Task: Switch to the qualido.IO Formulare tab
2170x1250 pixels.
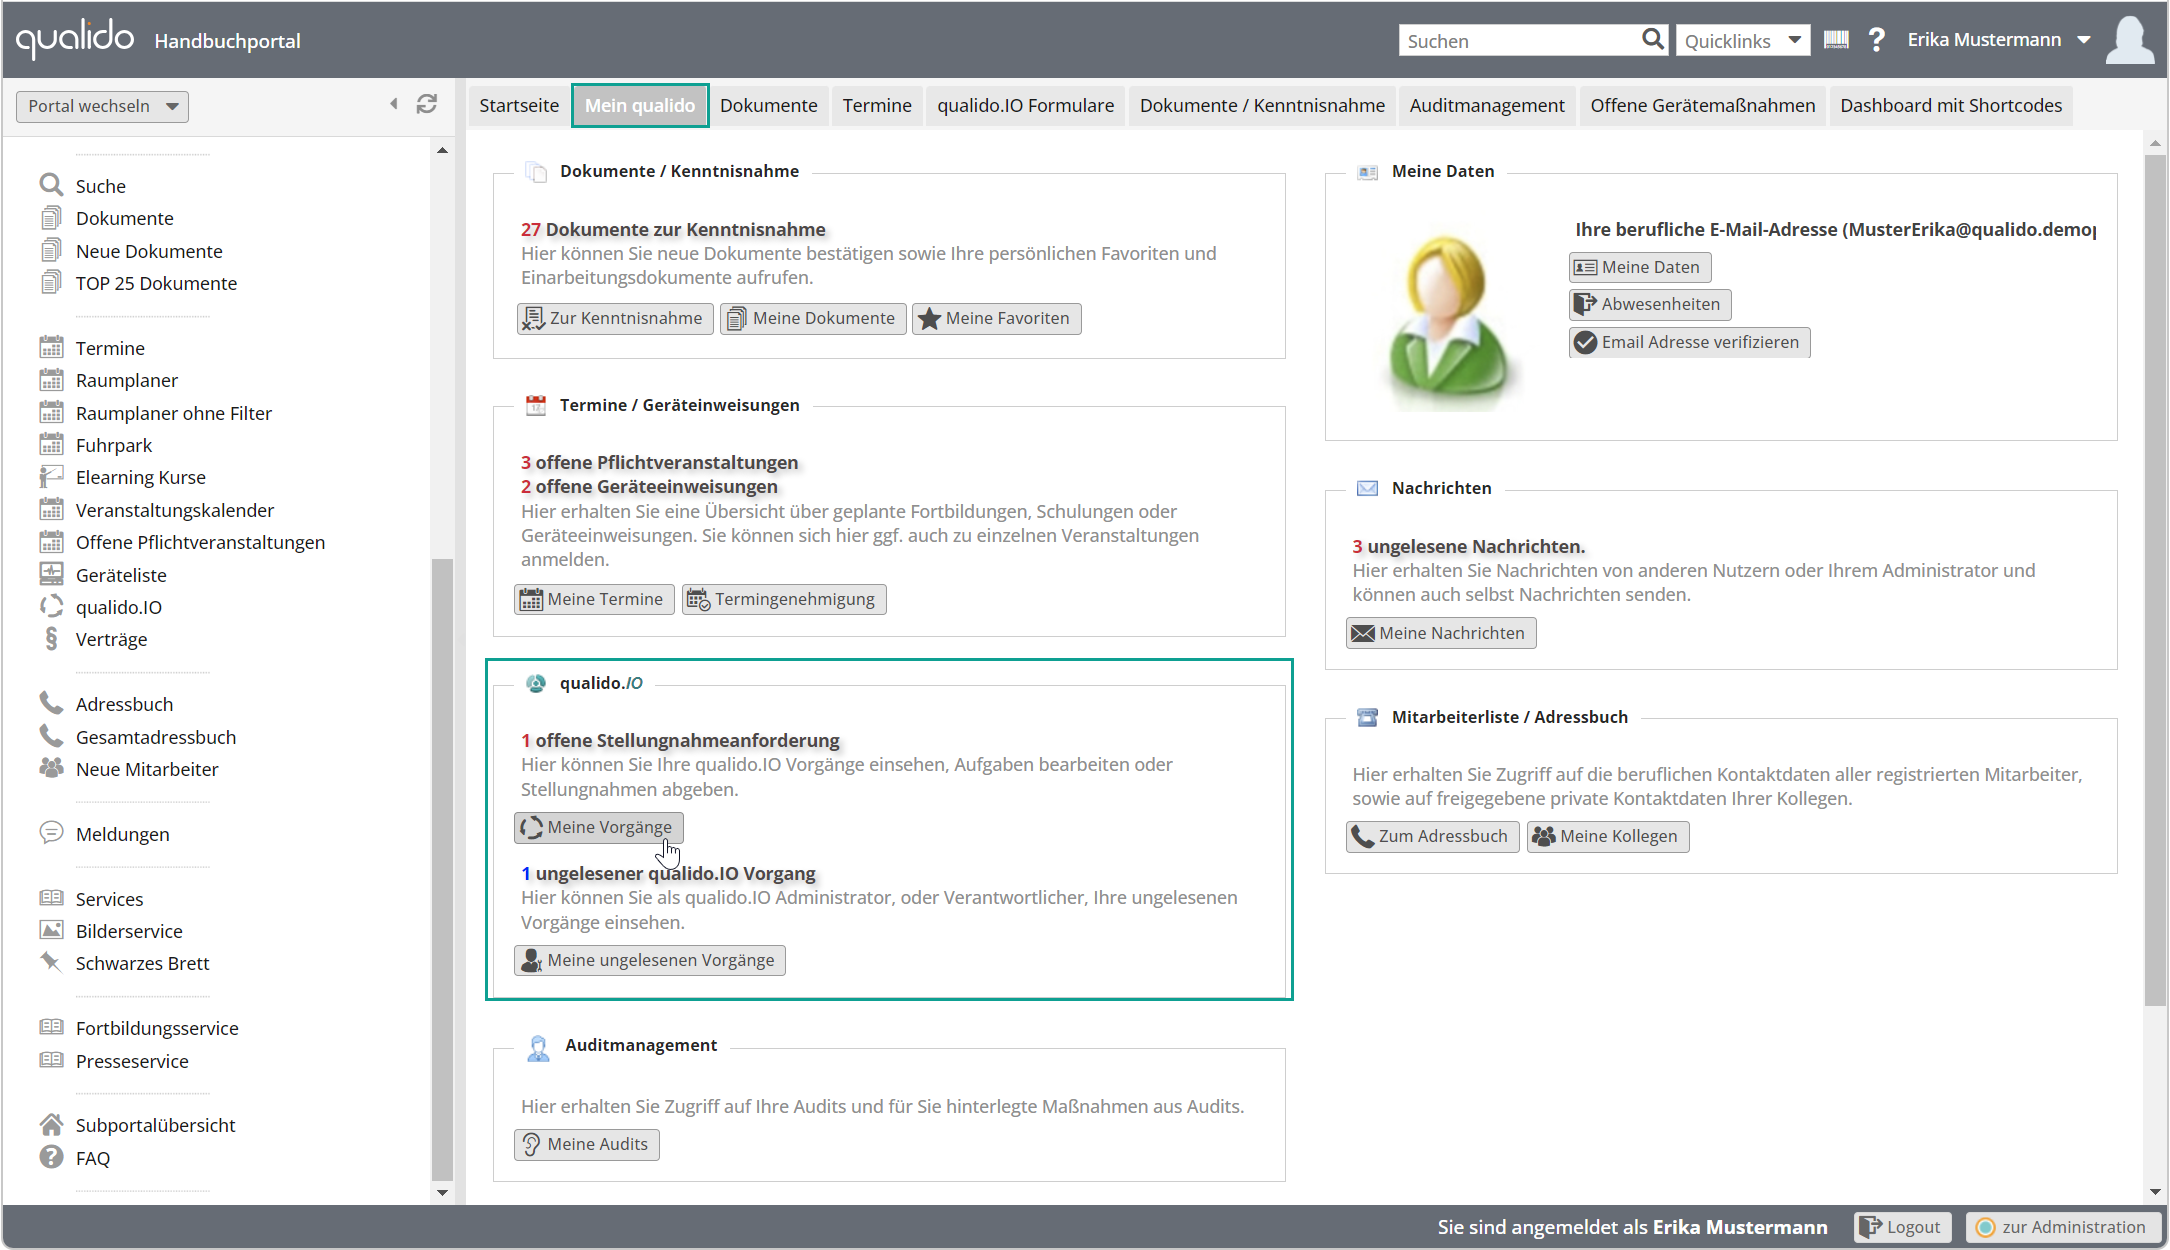Action: tap(1025, 105)
